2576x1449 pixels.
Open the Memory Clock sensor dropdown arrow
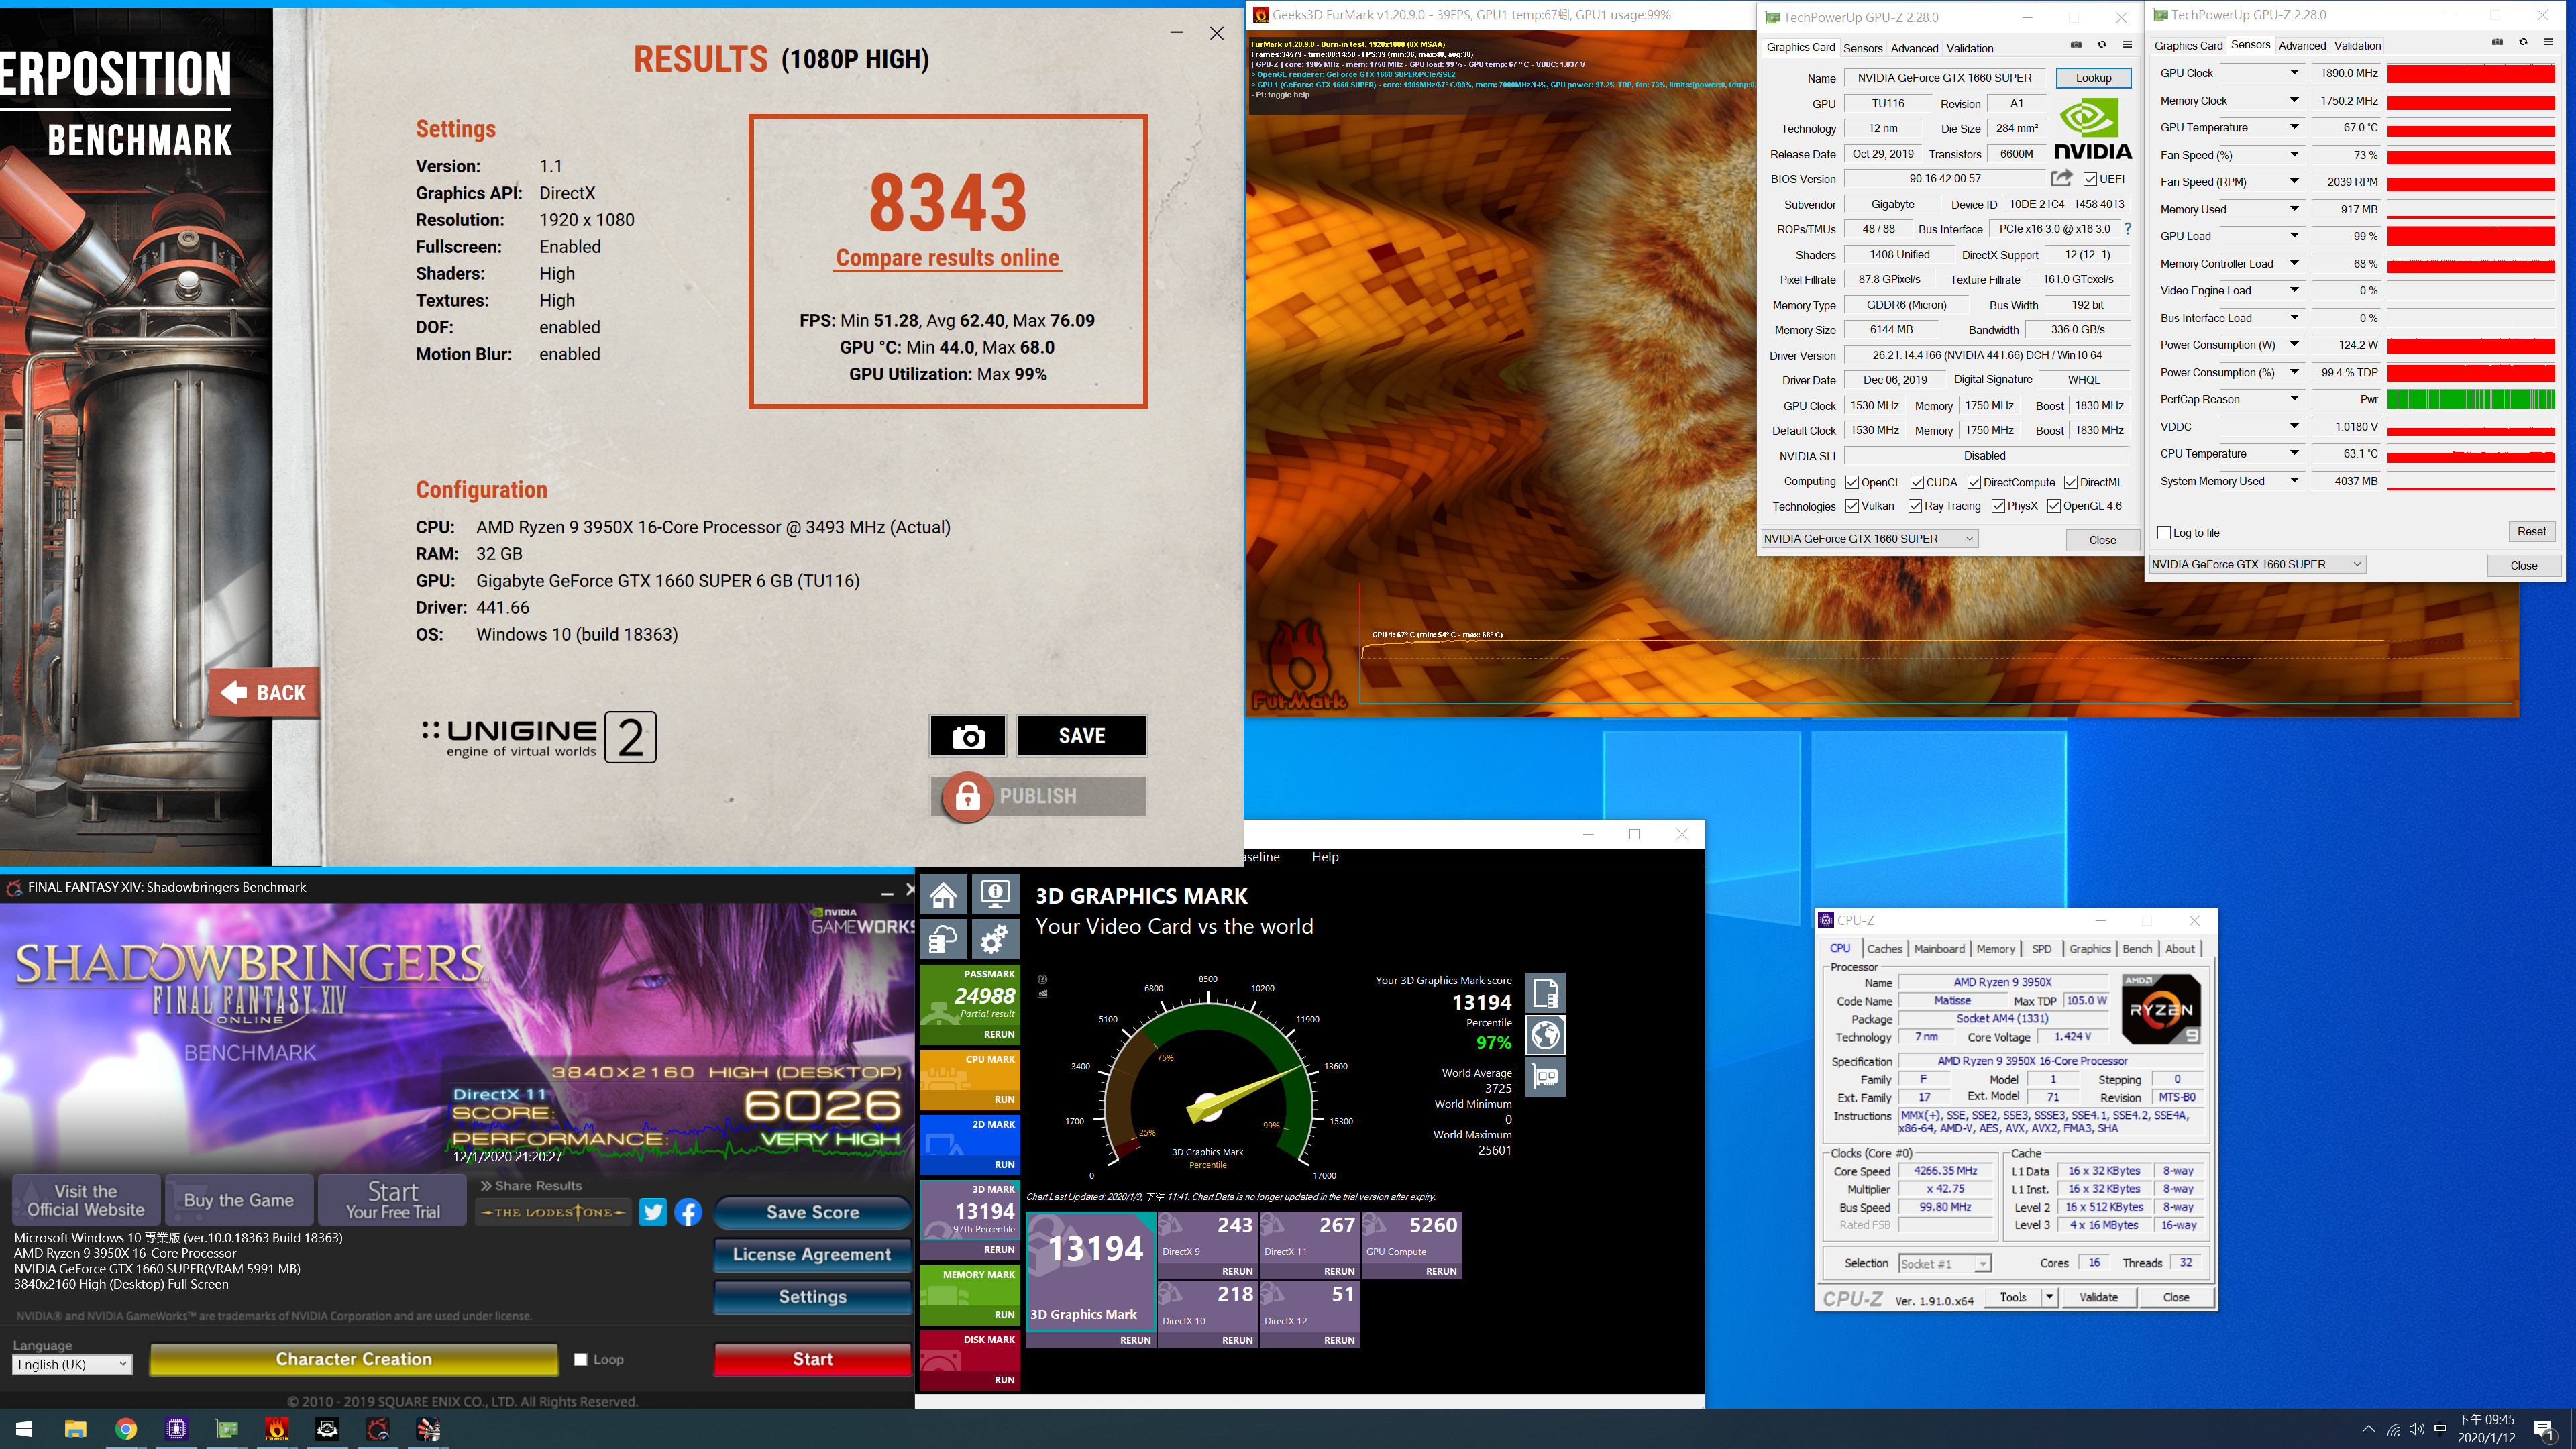click(x=2294, y=100)
